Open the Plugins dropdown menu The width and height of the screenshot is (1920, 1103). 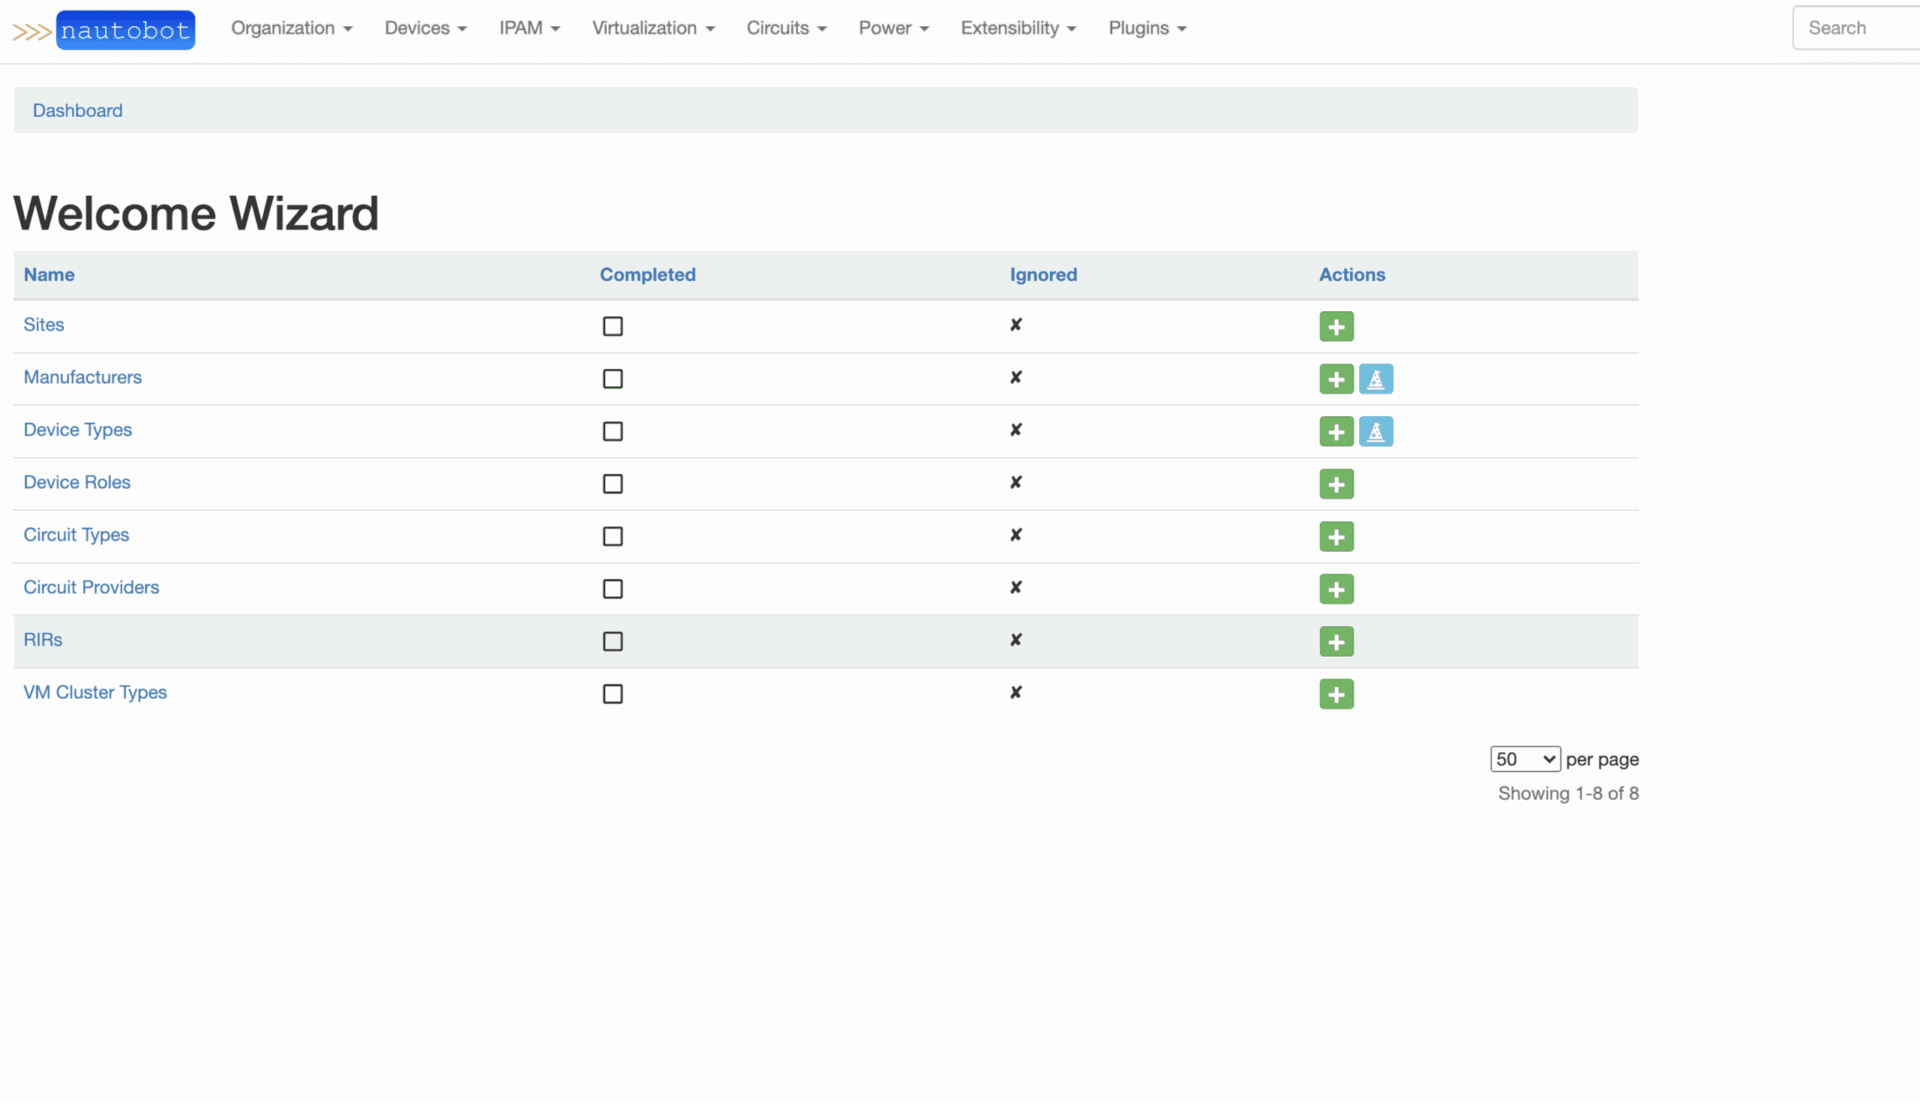1147,28
